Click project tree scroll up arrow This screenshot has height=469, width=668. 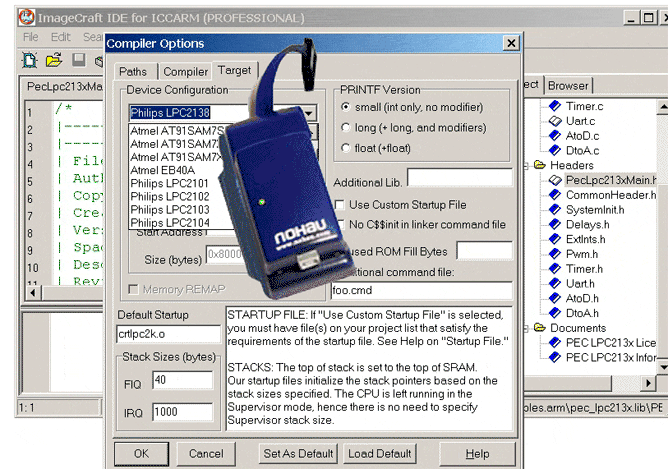[662, 106]
